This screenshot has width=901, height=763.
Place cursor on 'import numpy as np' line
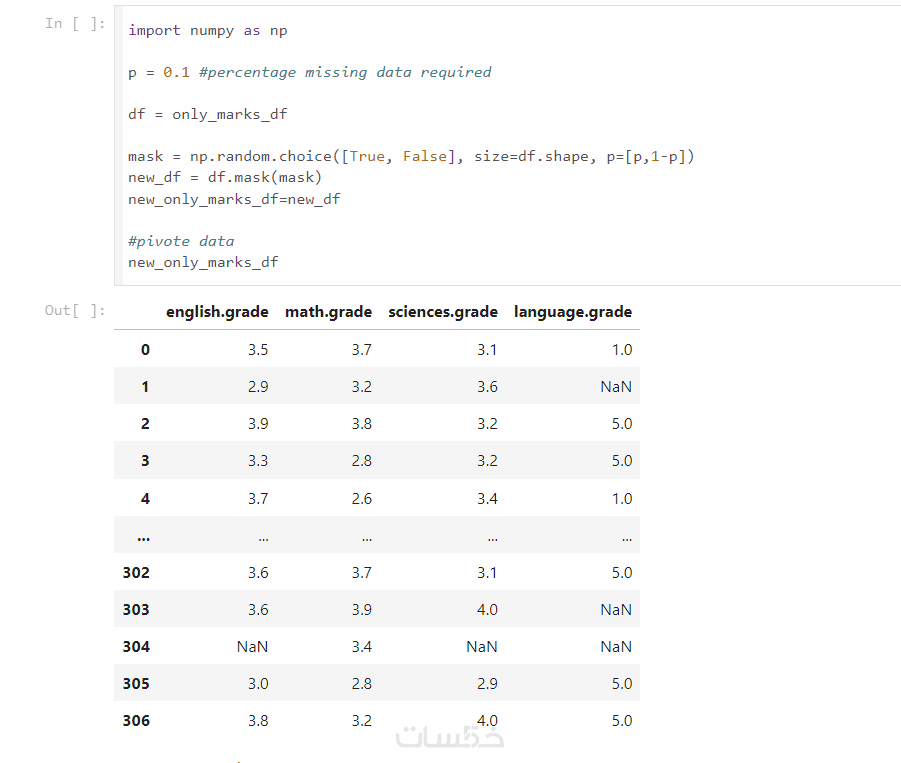click(208, 30)
